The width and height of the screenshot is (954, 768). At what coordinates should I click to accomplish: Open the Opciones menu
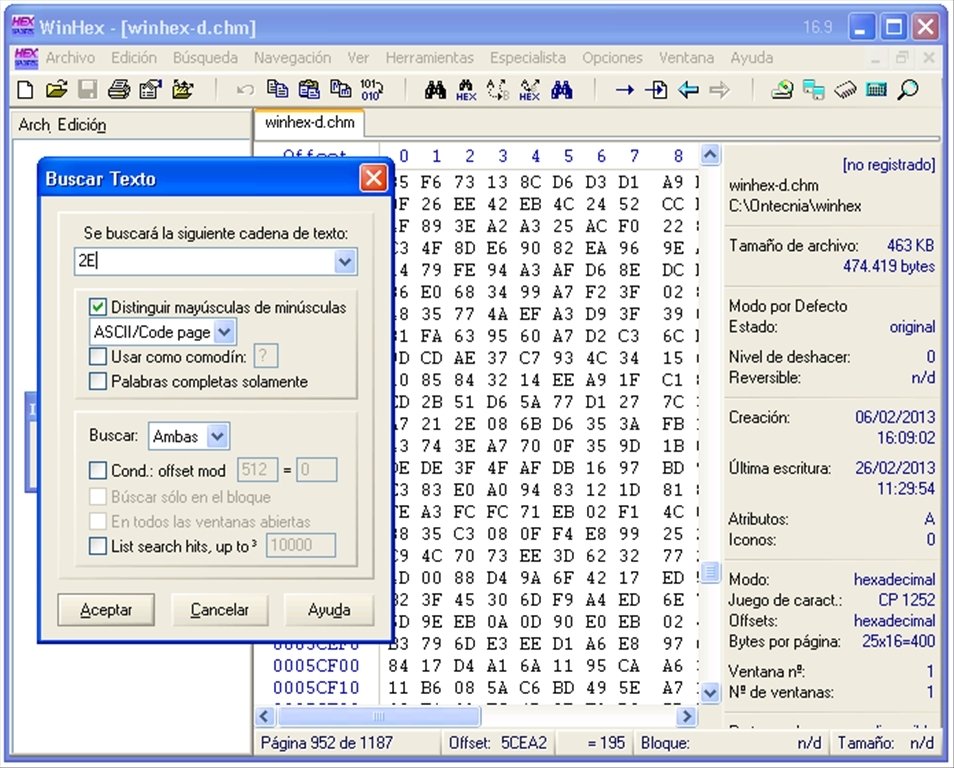(x=612, y=57)
